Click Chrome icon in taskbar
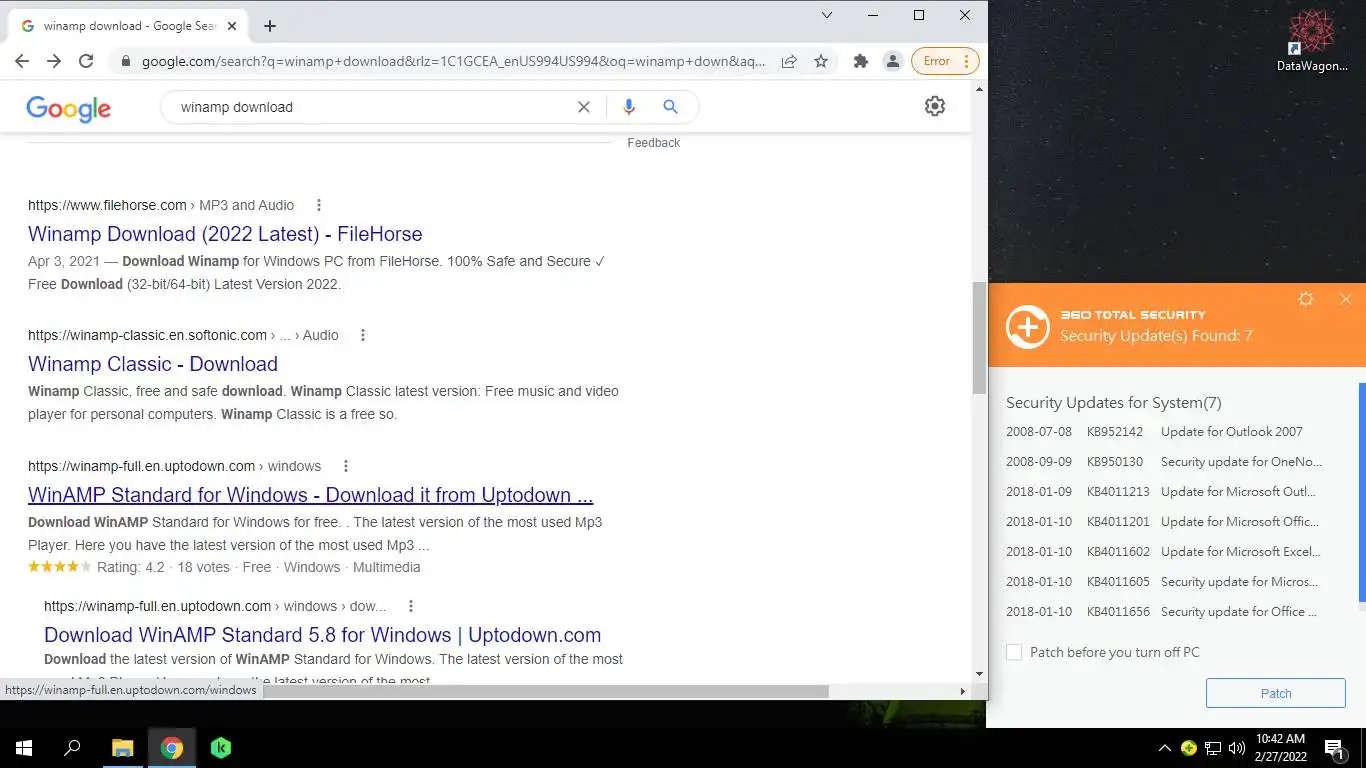The image size is (1366, 768). click(x=172, y=748)
